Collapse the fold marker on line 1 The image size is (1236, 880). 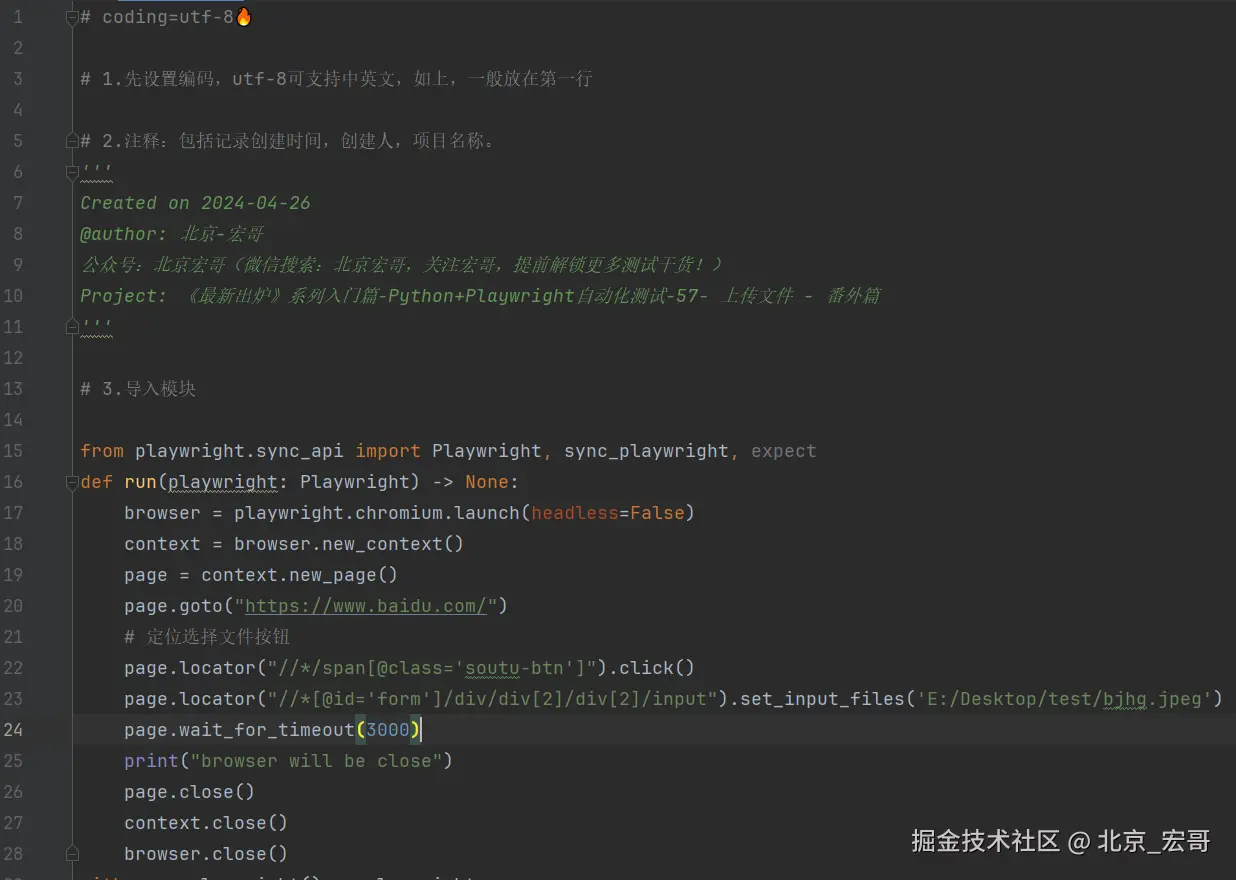tap(72, 17)
